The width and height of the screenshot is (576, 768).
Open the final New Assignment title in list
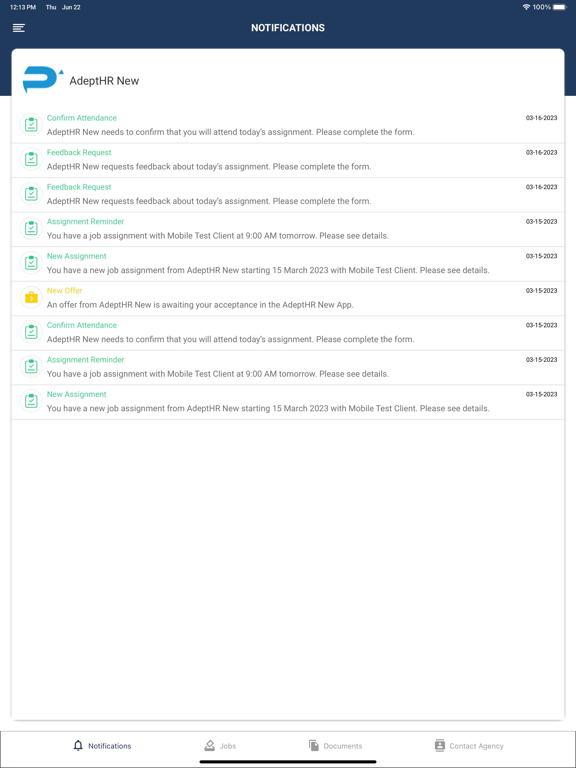click(x=76, y=394)
